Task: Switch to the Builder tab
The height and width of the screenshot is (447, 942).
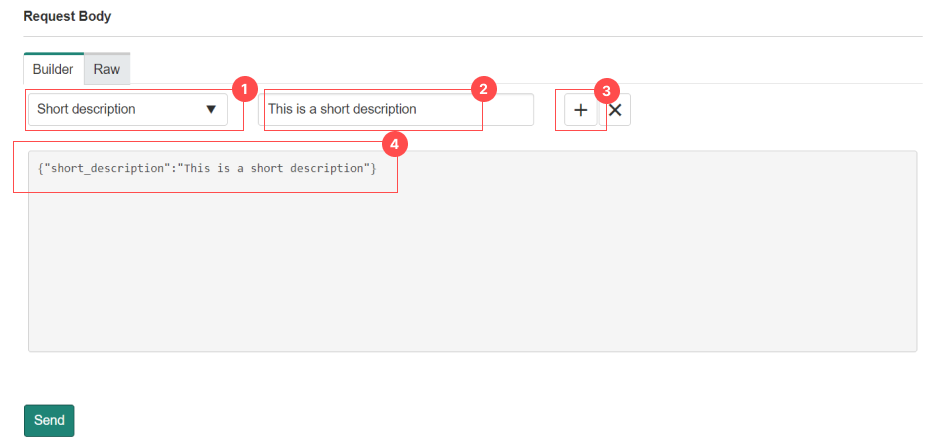Action: (53, 69)
